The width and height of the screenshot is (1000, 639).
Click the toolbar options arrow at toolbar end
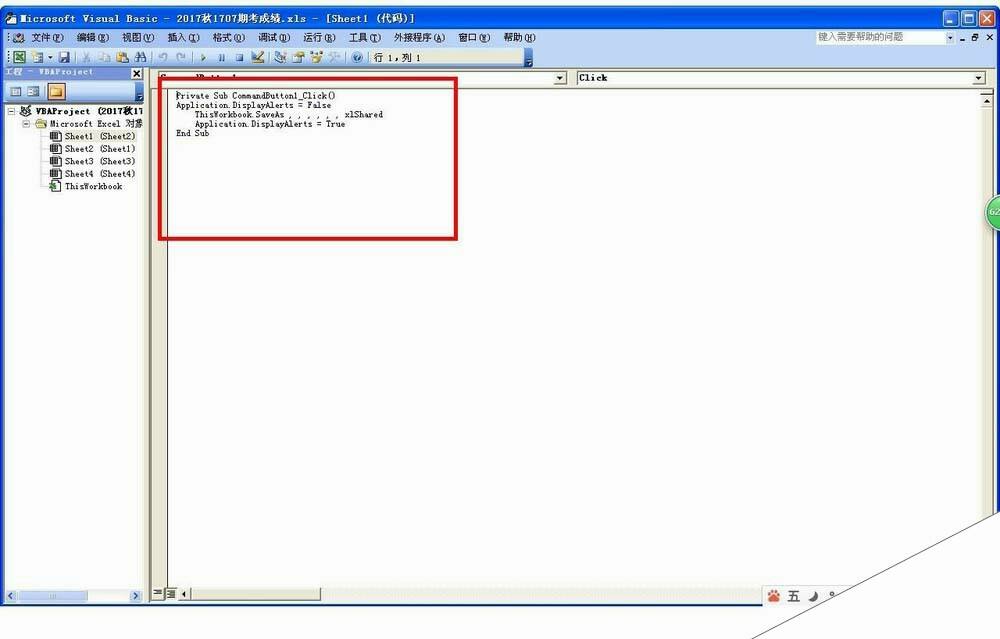coord(528,60)
